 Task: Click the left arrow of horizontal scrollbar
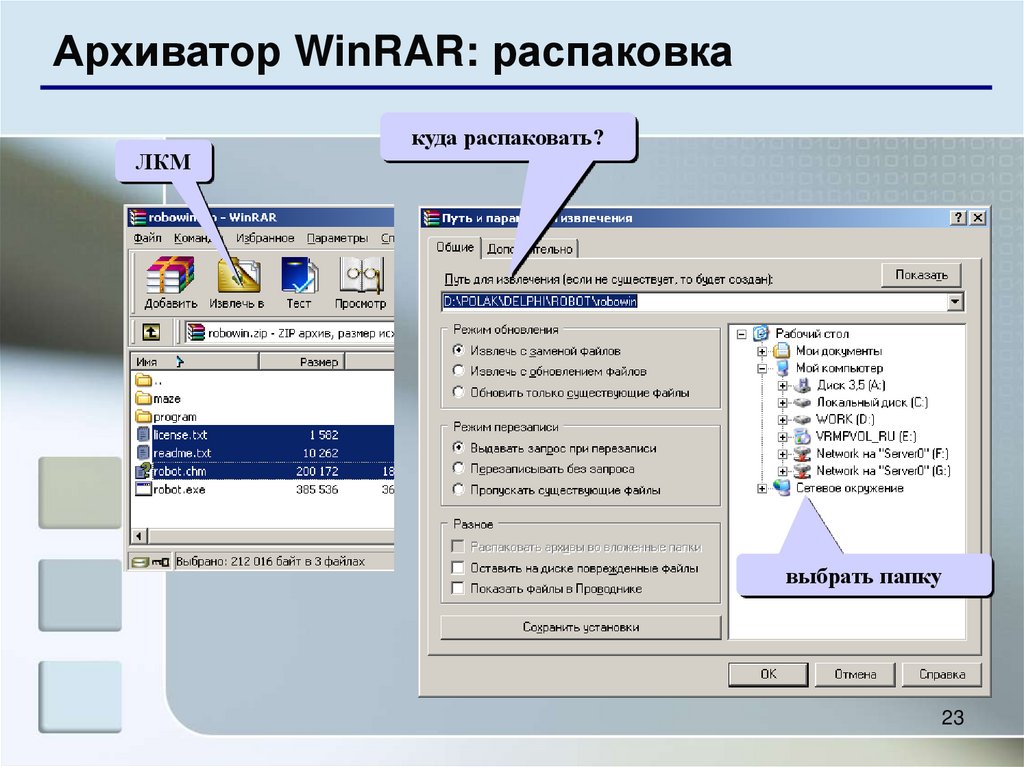pyautogui.click(x=139, y=536)
